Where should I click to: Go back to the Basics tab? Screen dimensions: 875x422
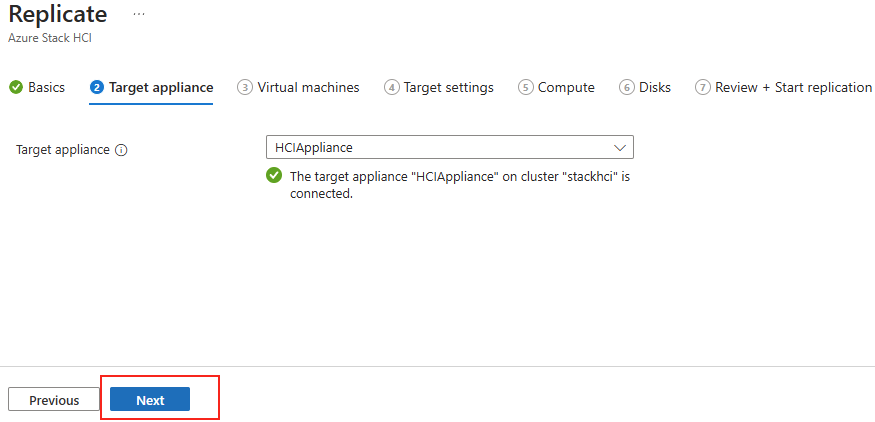[37, 88]
